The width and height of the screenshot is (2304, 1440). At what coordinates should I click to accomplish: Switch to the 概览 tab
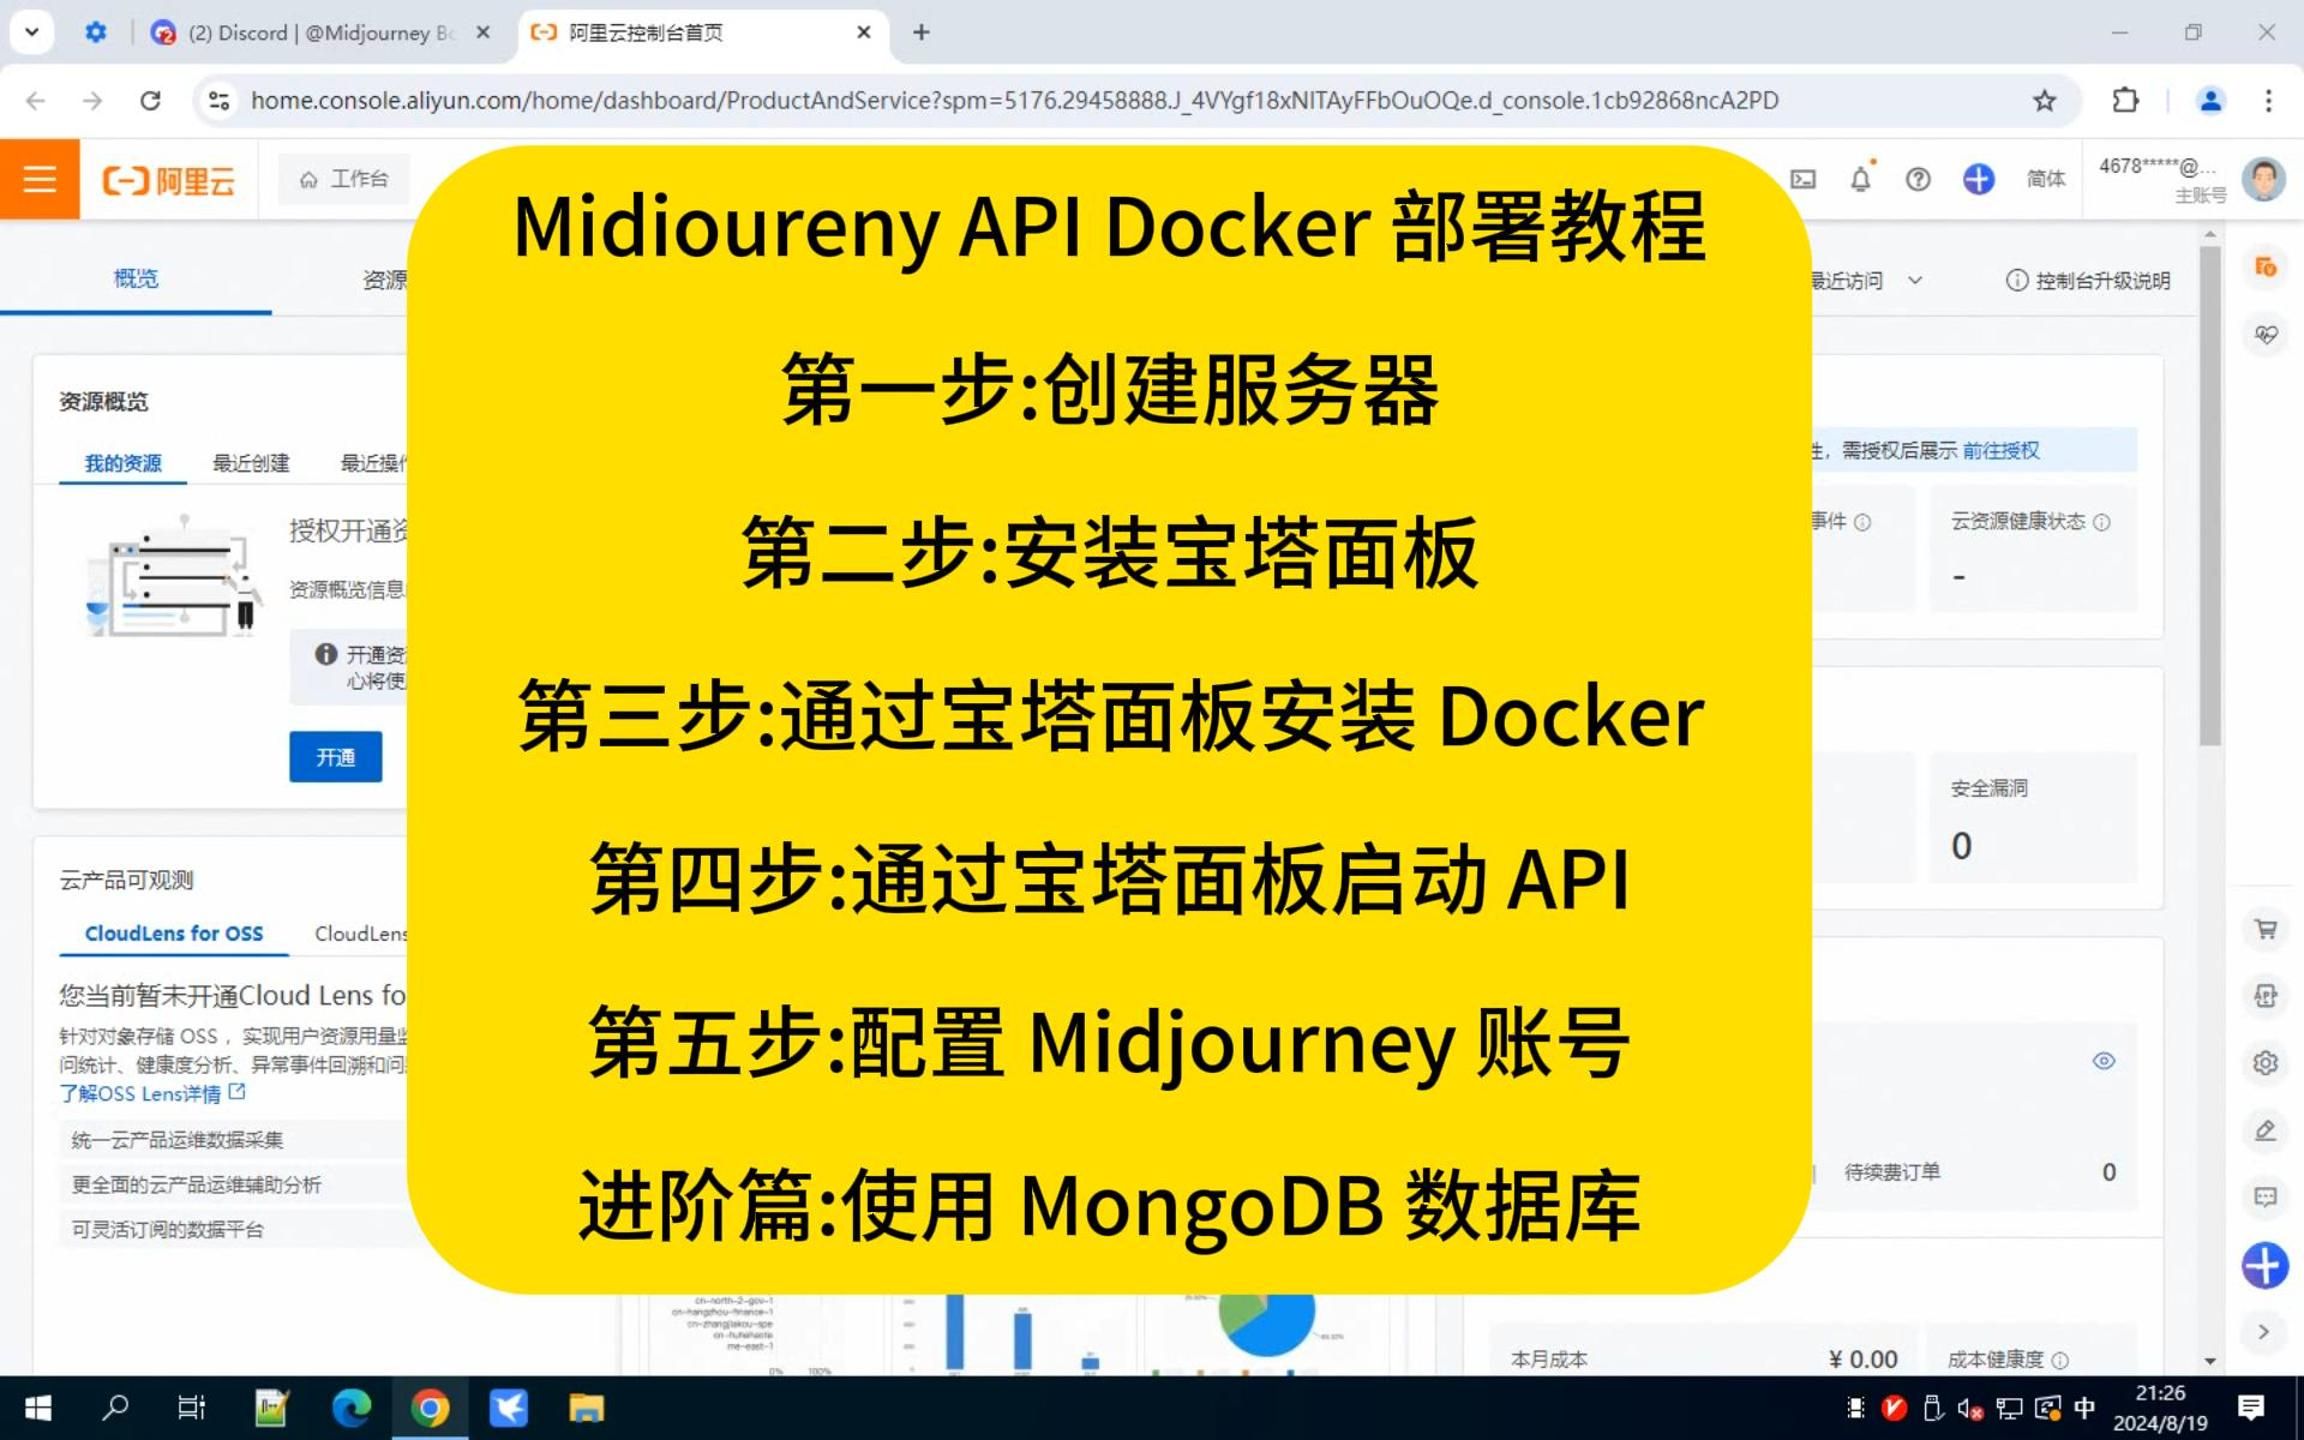pyautogui.click(x=135, y=279)
